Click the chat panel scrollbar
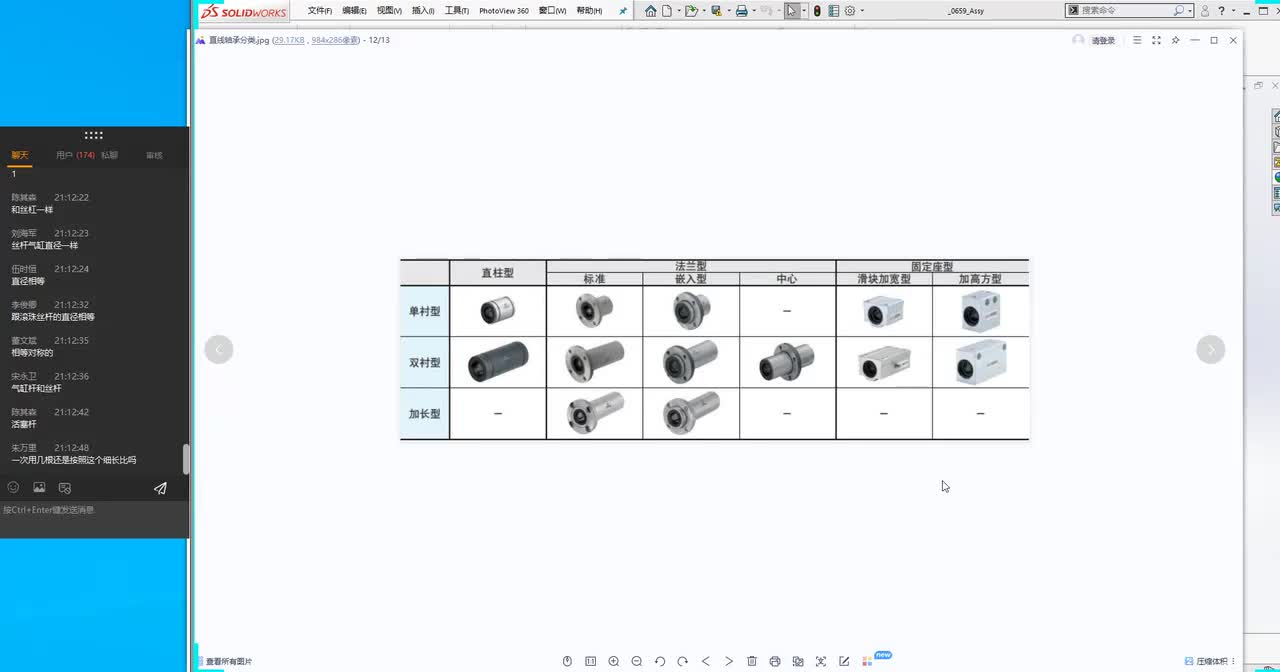Image resolution: width=1280 pixels, height=672 pixels. coord(186,459)
